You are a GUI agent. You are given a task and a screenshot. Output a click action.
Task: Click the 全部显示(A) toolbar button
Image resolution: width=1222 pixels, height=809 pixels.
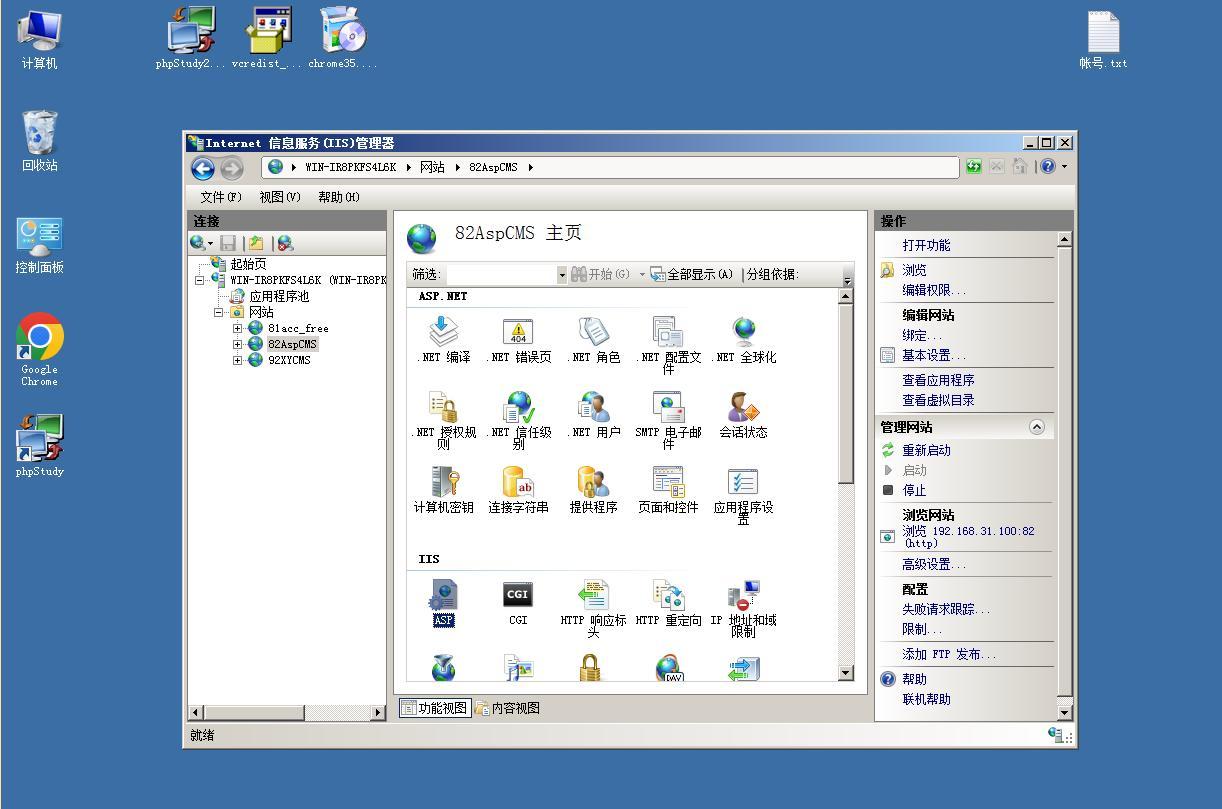pyautogui.click(x=691, y=275)
